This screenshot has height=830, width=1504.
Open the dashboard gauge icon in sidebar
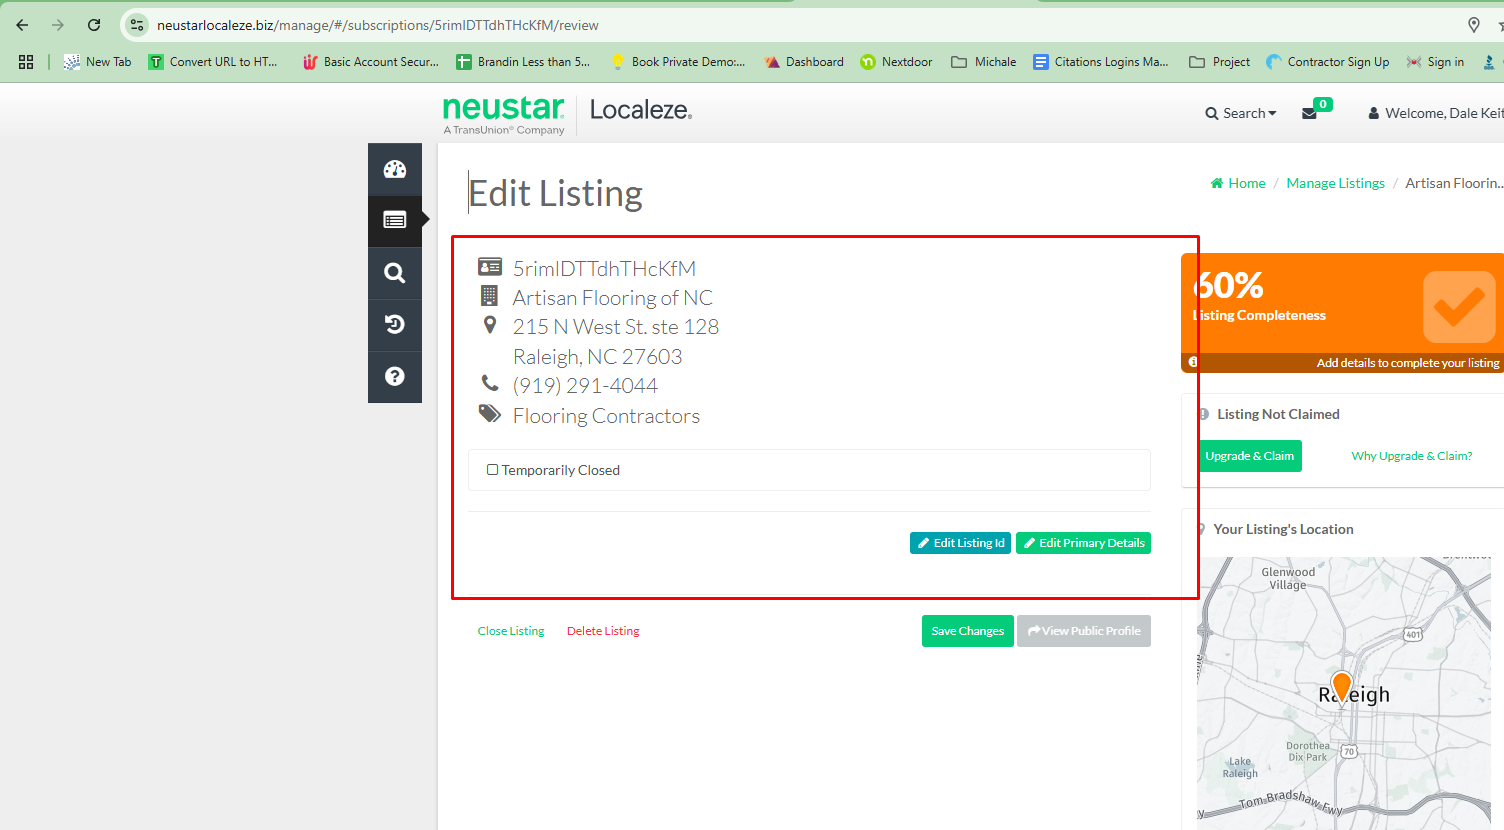tap(395, 169)
